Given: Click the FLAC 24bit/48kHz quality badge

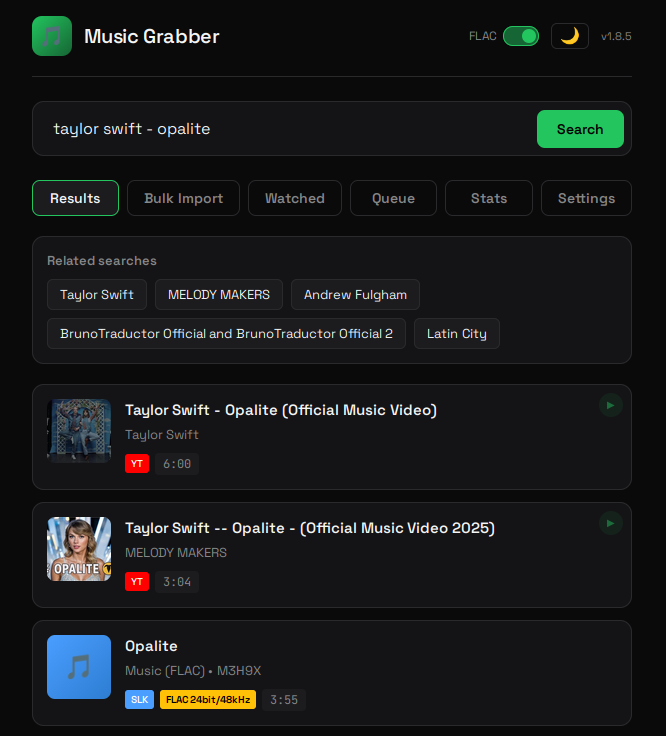Looking at the screenshot, I should [208, 700].
